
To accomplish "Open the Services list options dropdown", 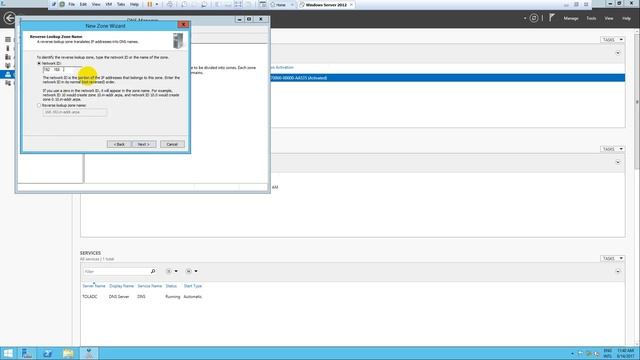I will point(171,271).
